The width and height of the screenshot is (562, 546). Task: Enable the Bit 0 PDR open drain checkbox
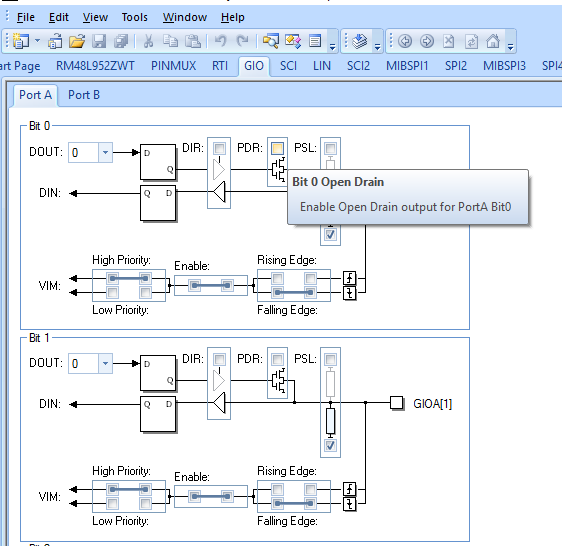click(277, 148)
